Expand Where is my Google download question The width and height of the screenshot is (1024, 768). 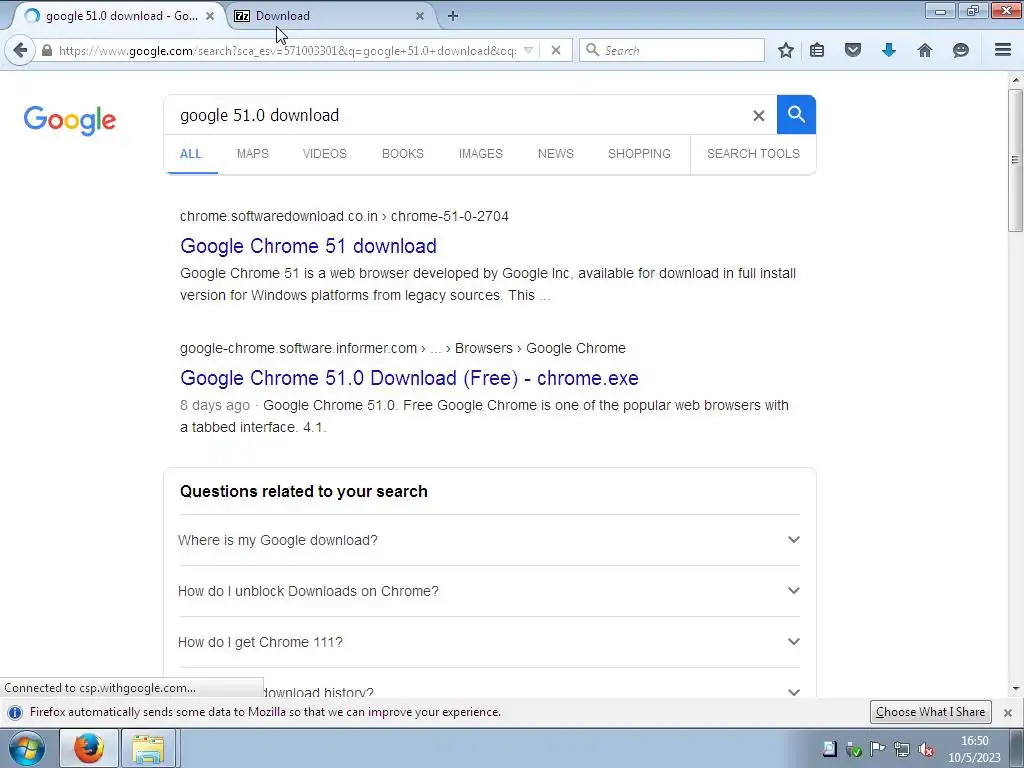[x=489, y=540]
